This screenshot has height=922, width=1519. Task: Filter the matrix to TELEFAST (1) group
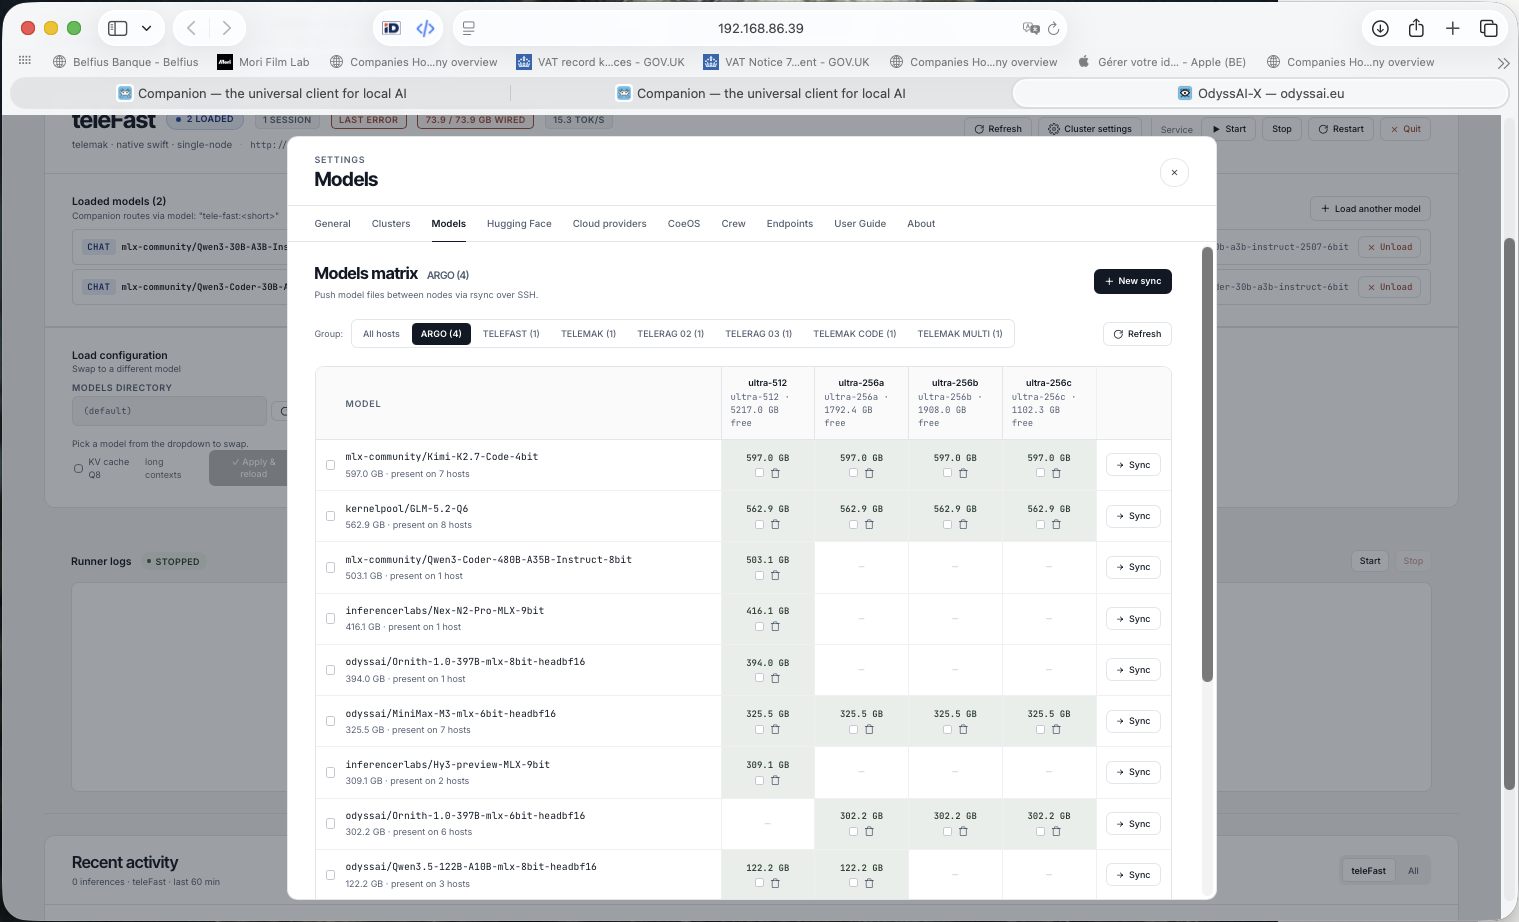[x=511, y=334]
